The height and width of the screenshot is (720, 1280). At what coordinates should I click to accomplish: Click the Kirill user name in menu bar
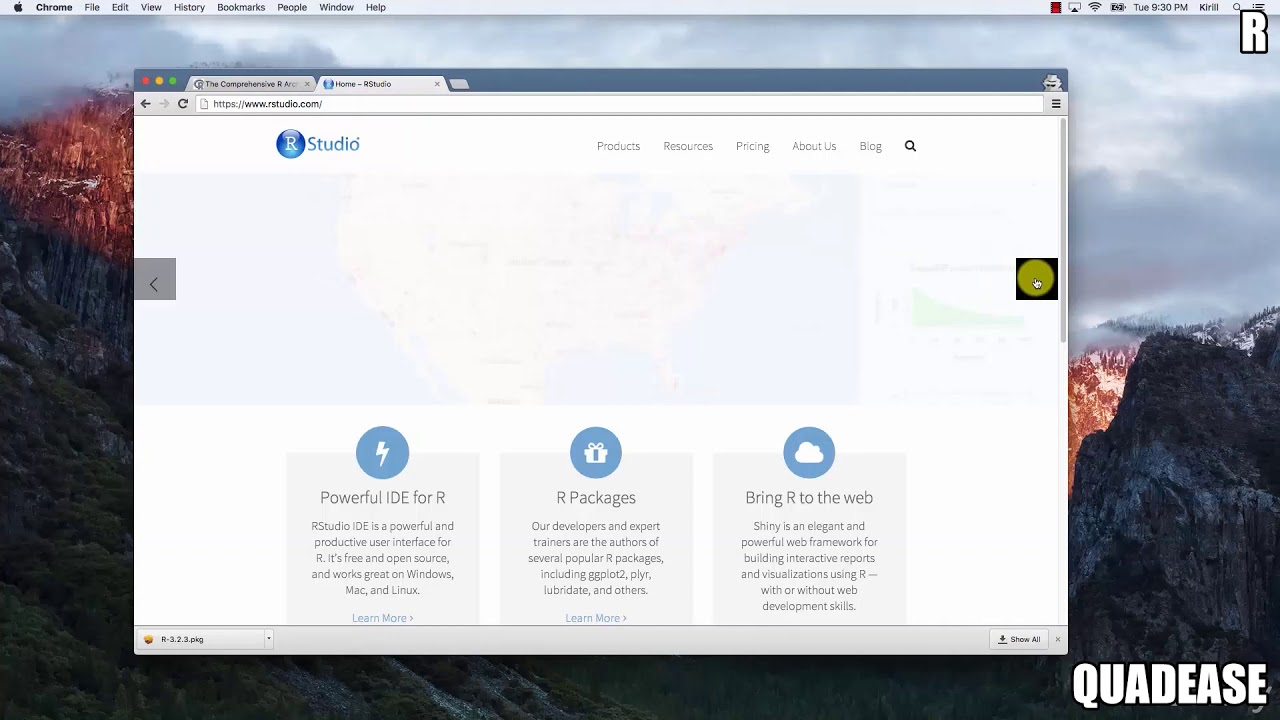point(1209,7)
